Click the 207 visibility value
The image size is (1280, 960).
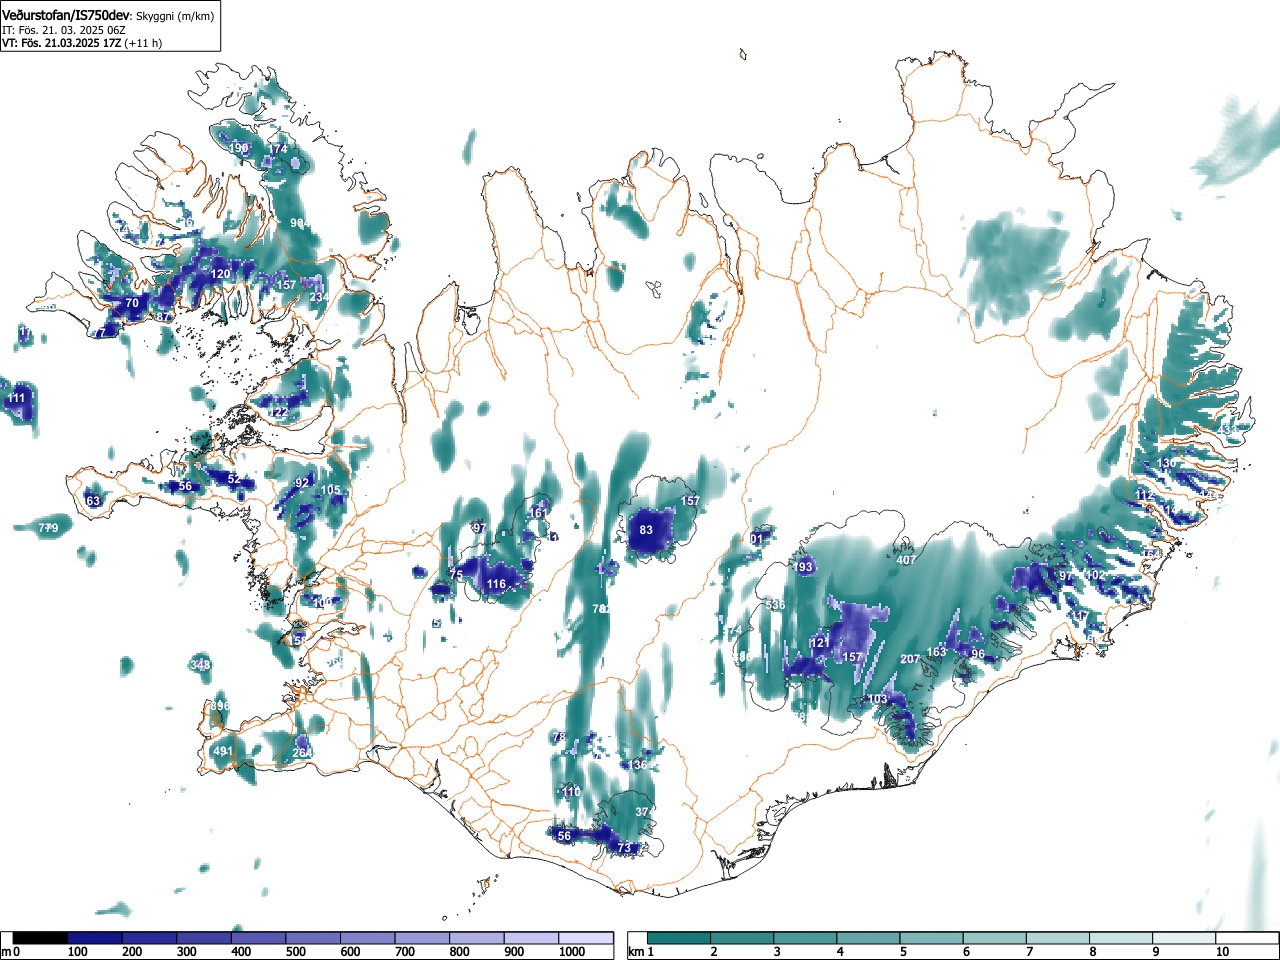pos(910,659)
